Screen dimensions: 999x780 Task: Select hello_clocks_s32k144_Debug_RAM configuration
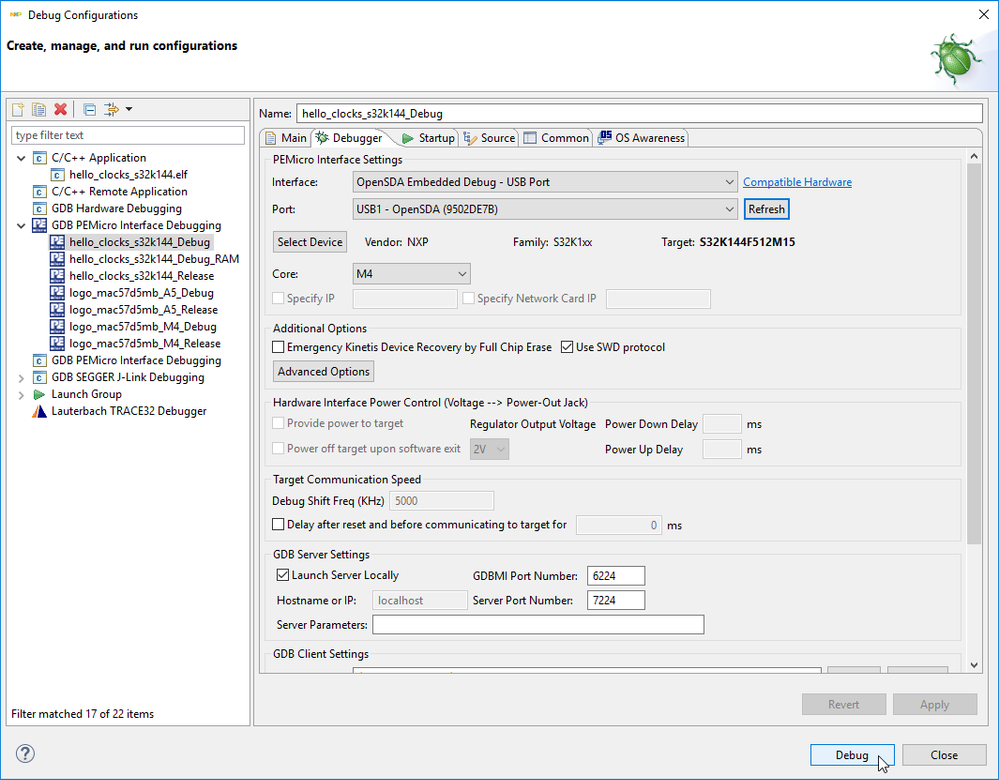coord(154,259)
